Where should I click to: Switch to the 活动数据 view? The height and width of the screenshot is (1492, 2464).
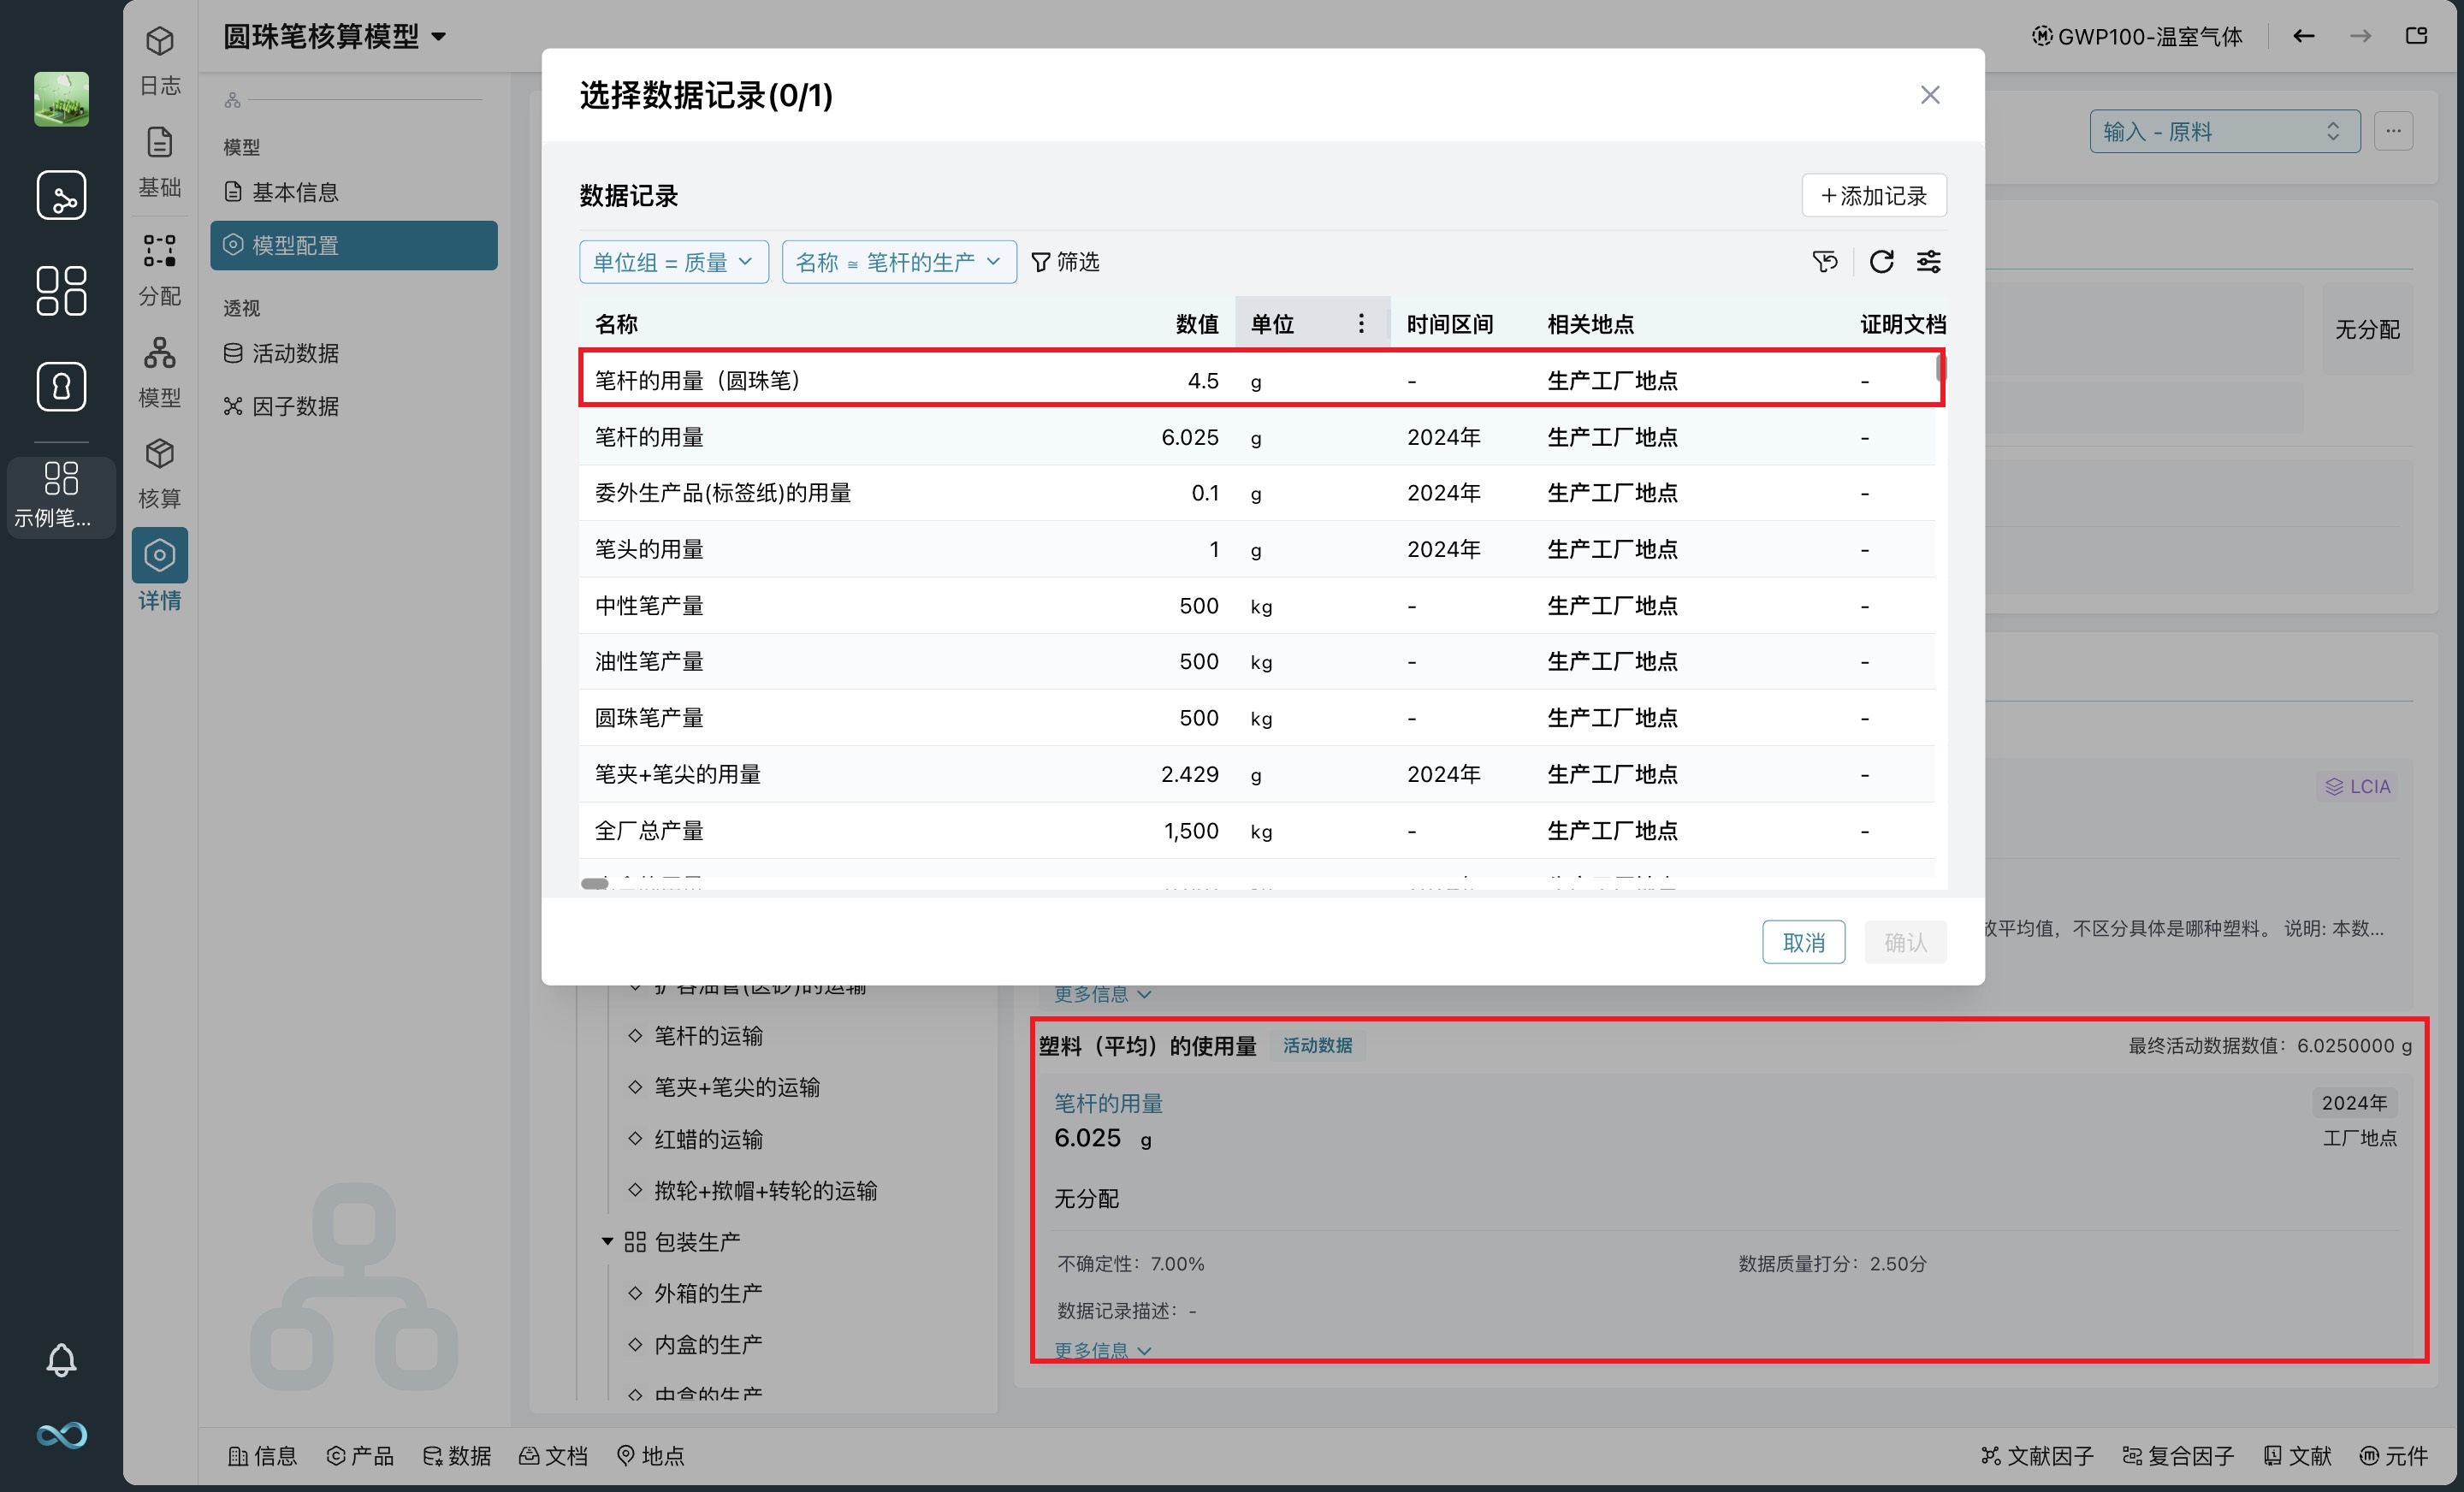point(295,353)
